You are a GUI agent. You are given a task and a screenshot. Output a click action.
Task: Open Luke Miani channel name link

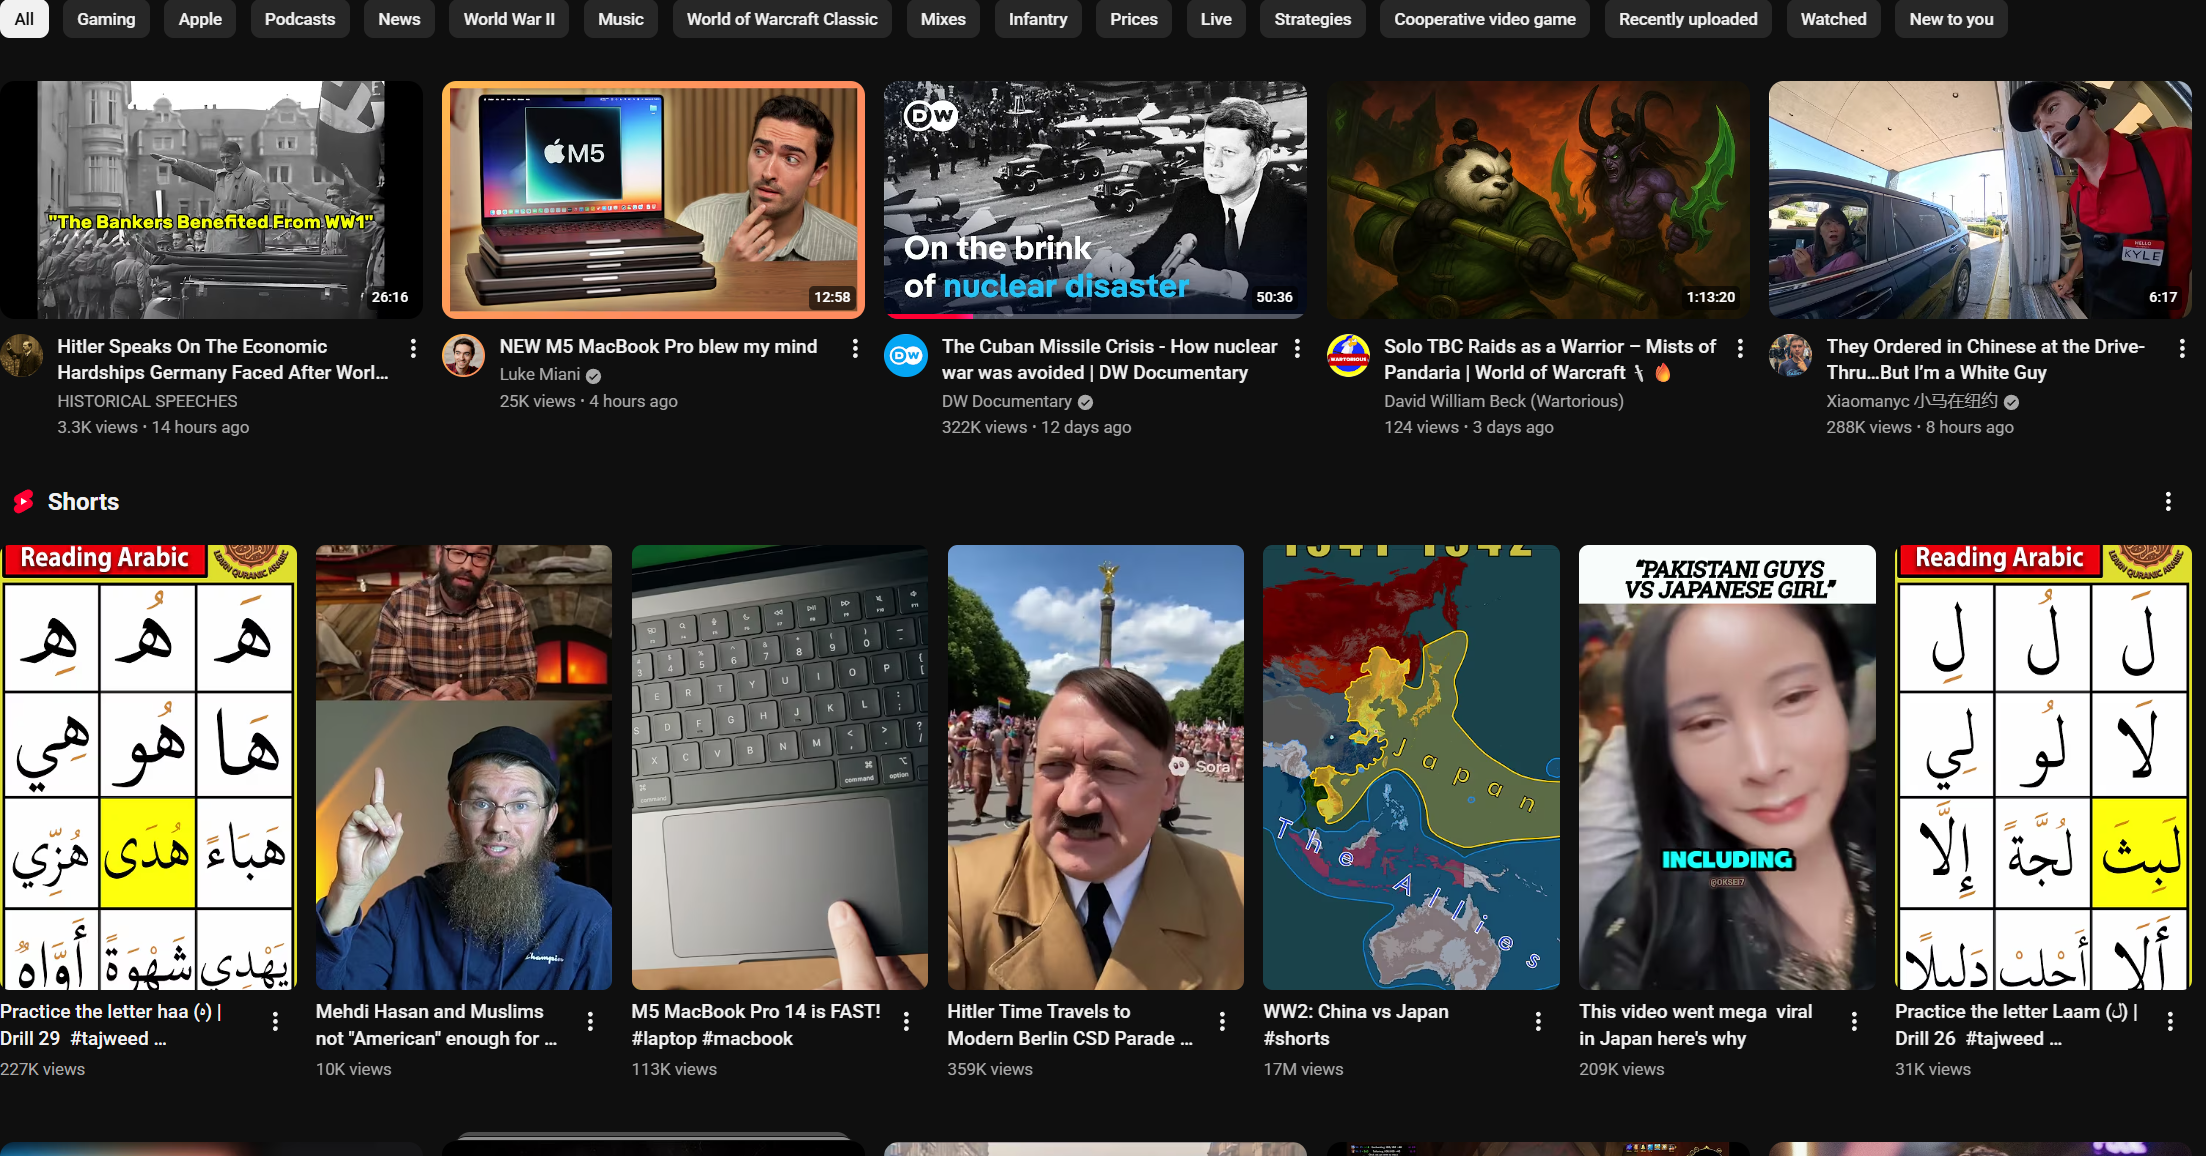coord(540,374)
